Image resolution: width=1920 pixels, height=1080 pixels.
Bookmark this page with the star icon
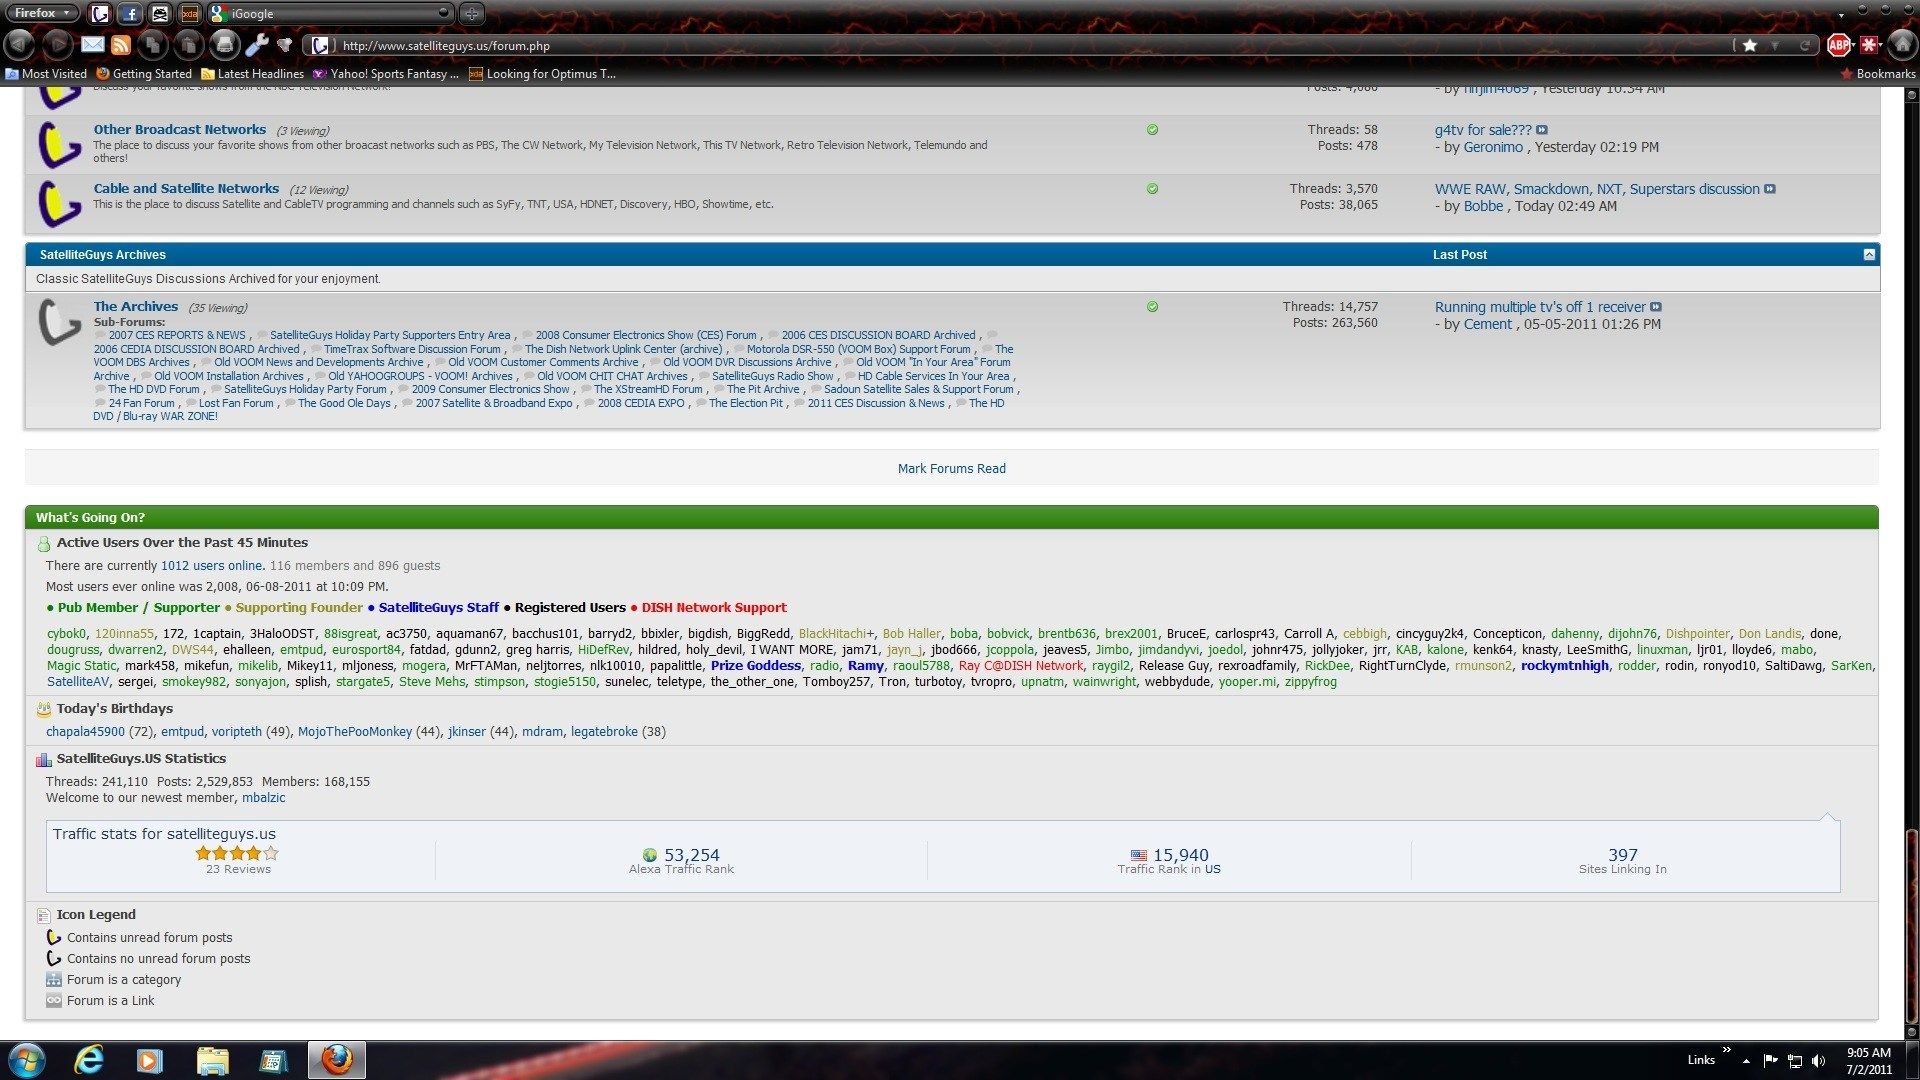(1749, 45)
